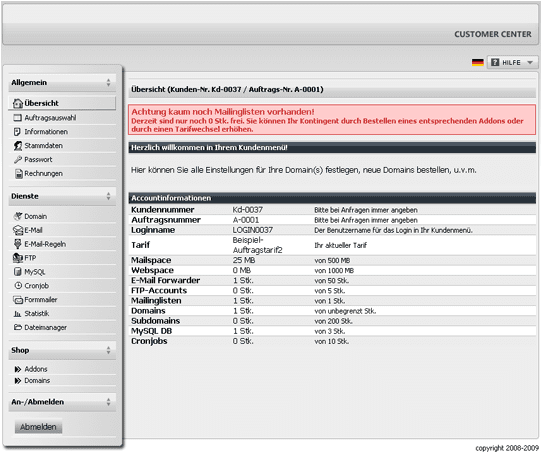Click the login name LOGIN0037
Viewport: 542px width, 454px height.
(253, 230)
